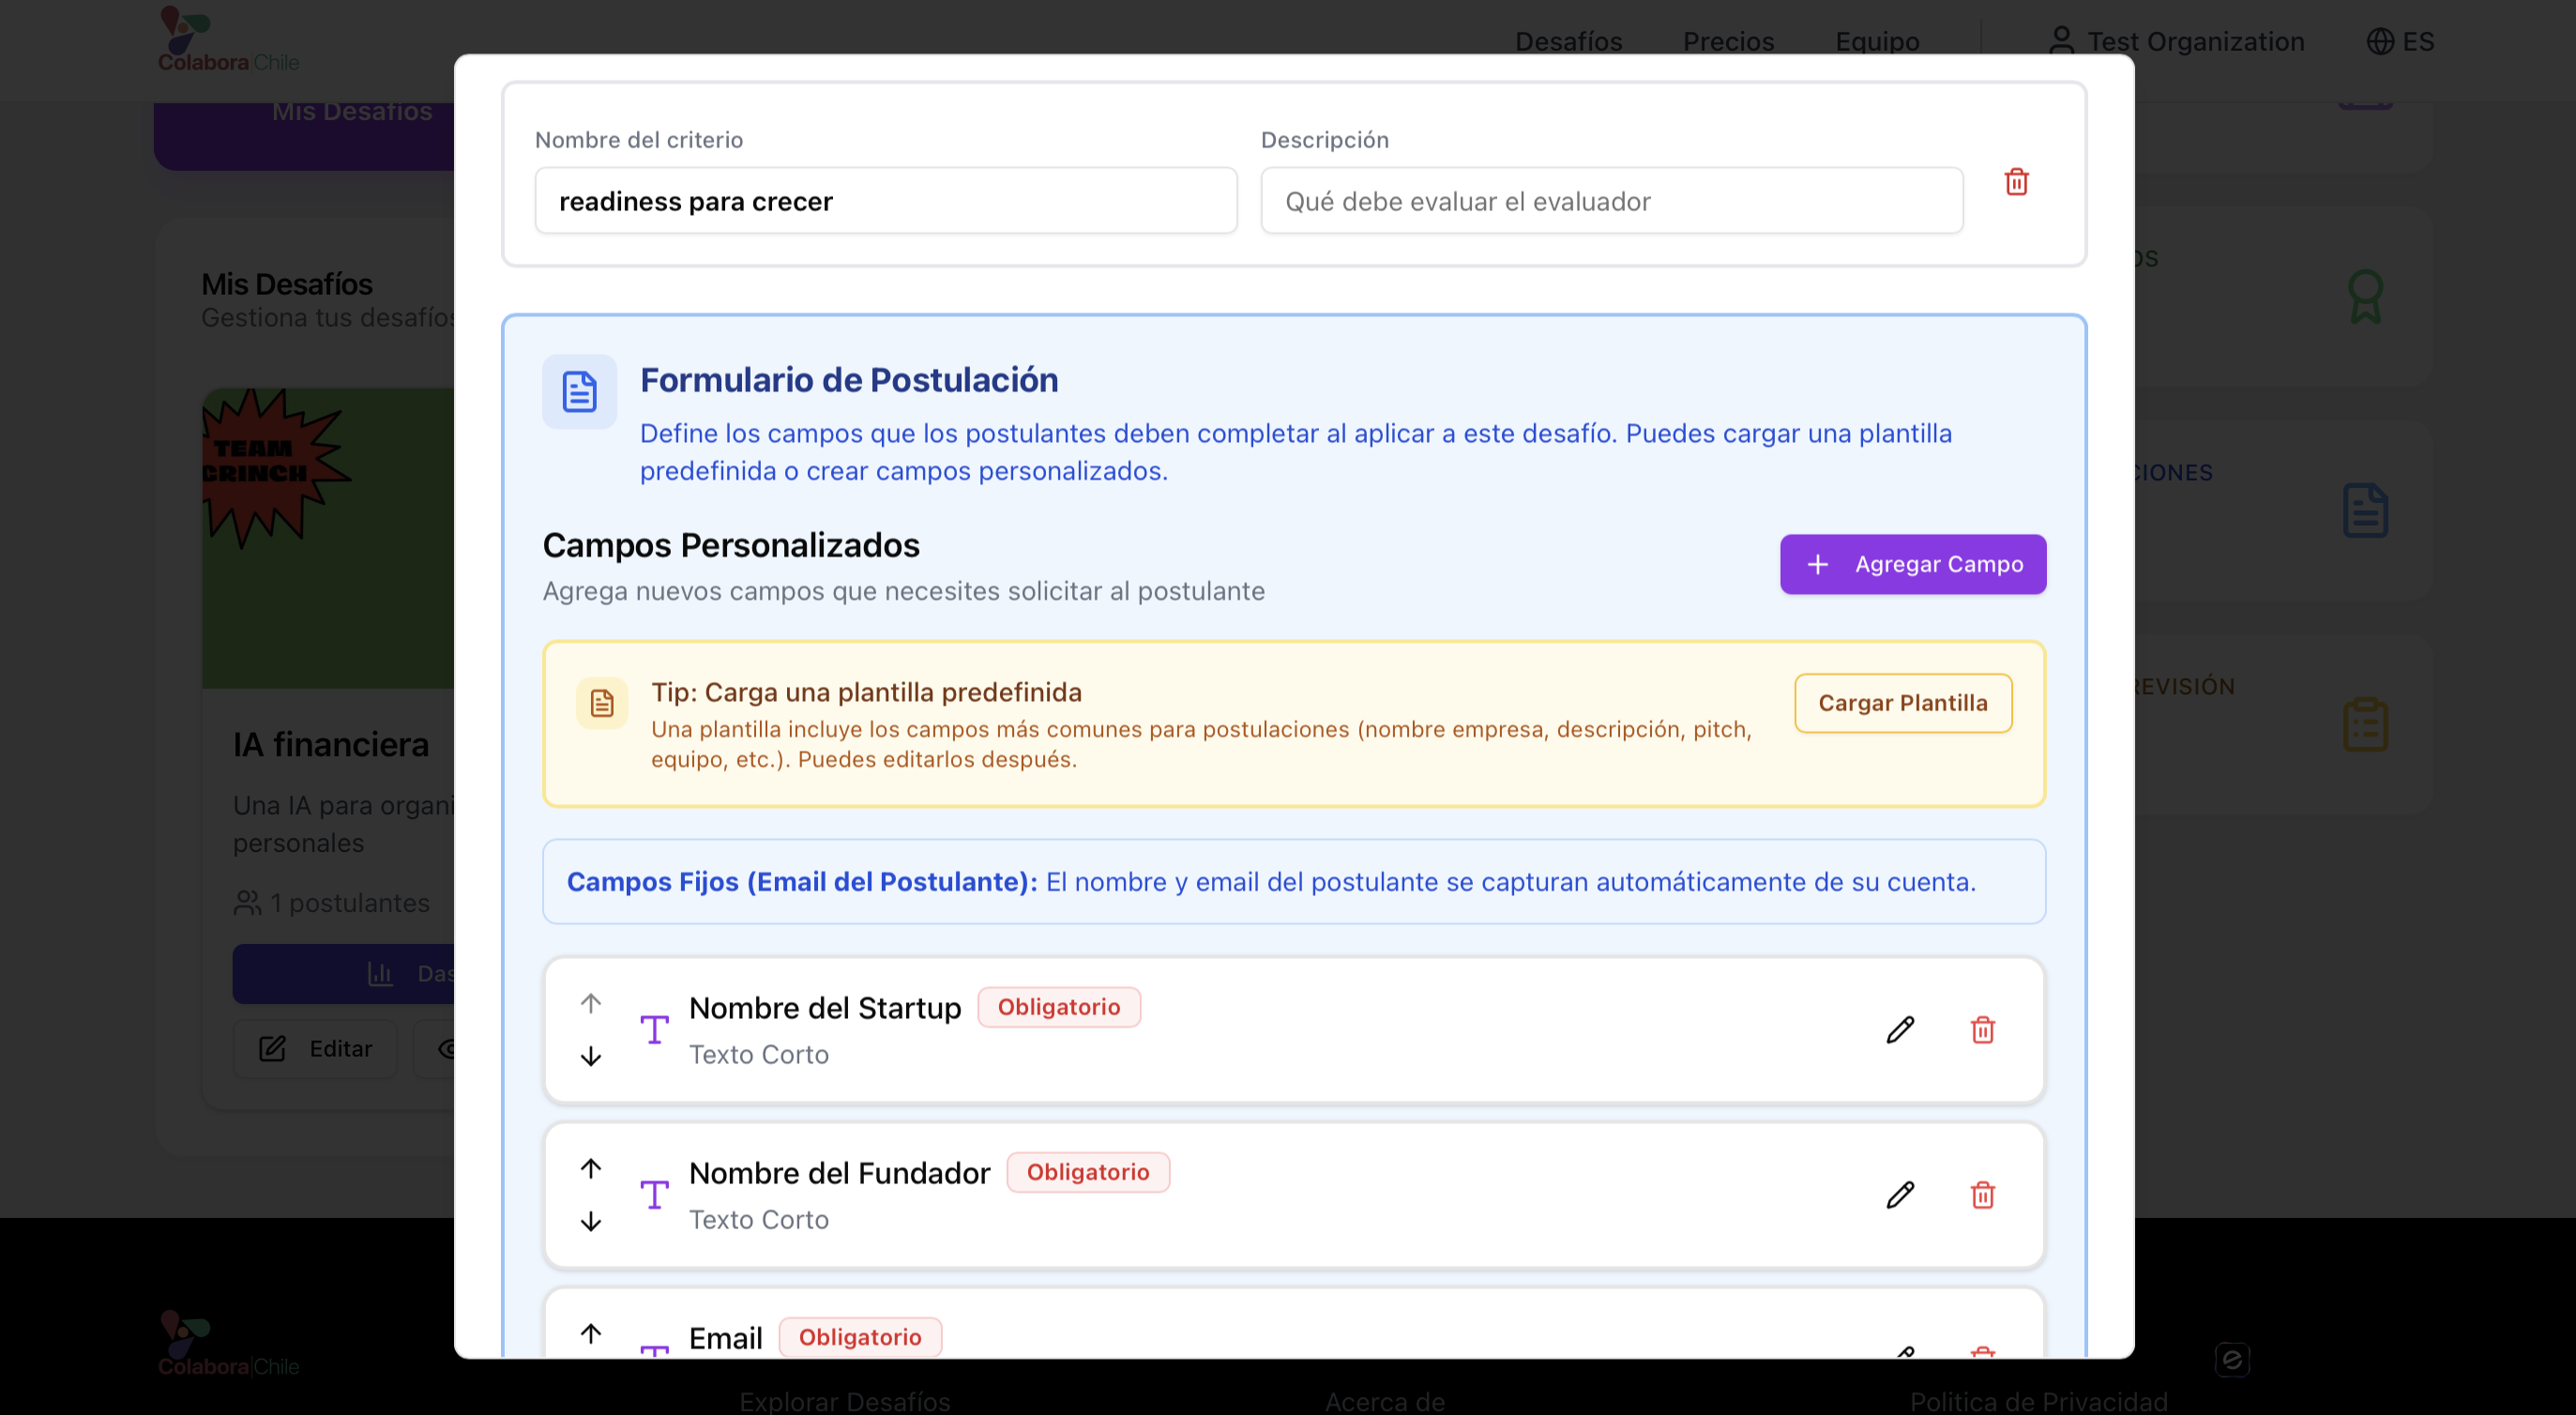The height and width of the screenshot is (1415, 2576).
Task: Click the Obligatorio badge on Nombre del Startup
Action: 1059,1007
